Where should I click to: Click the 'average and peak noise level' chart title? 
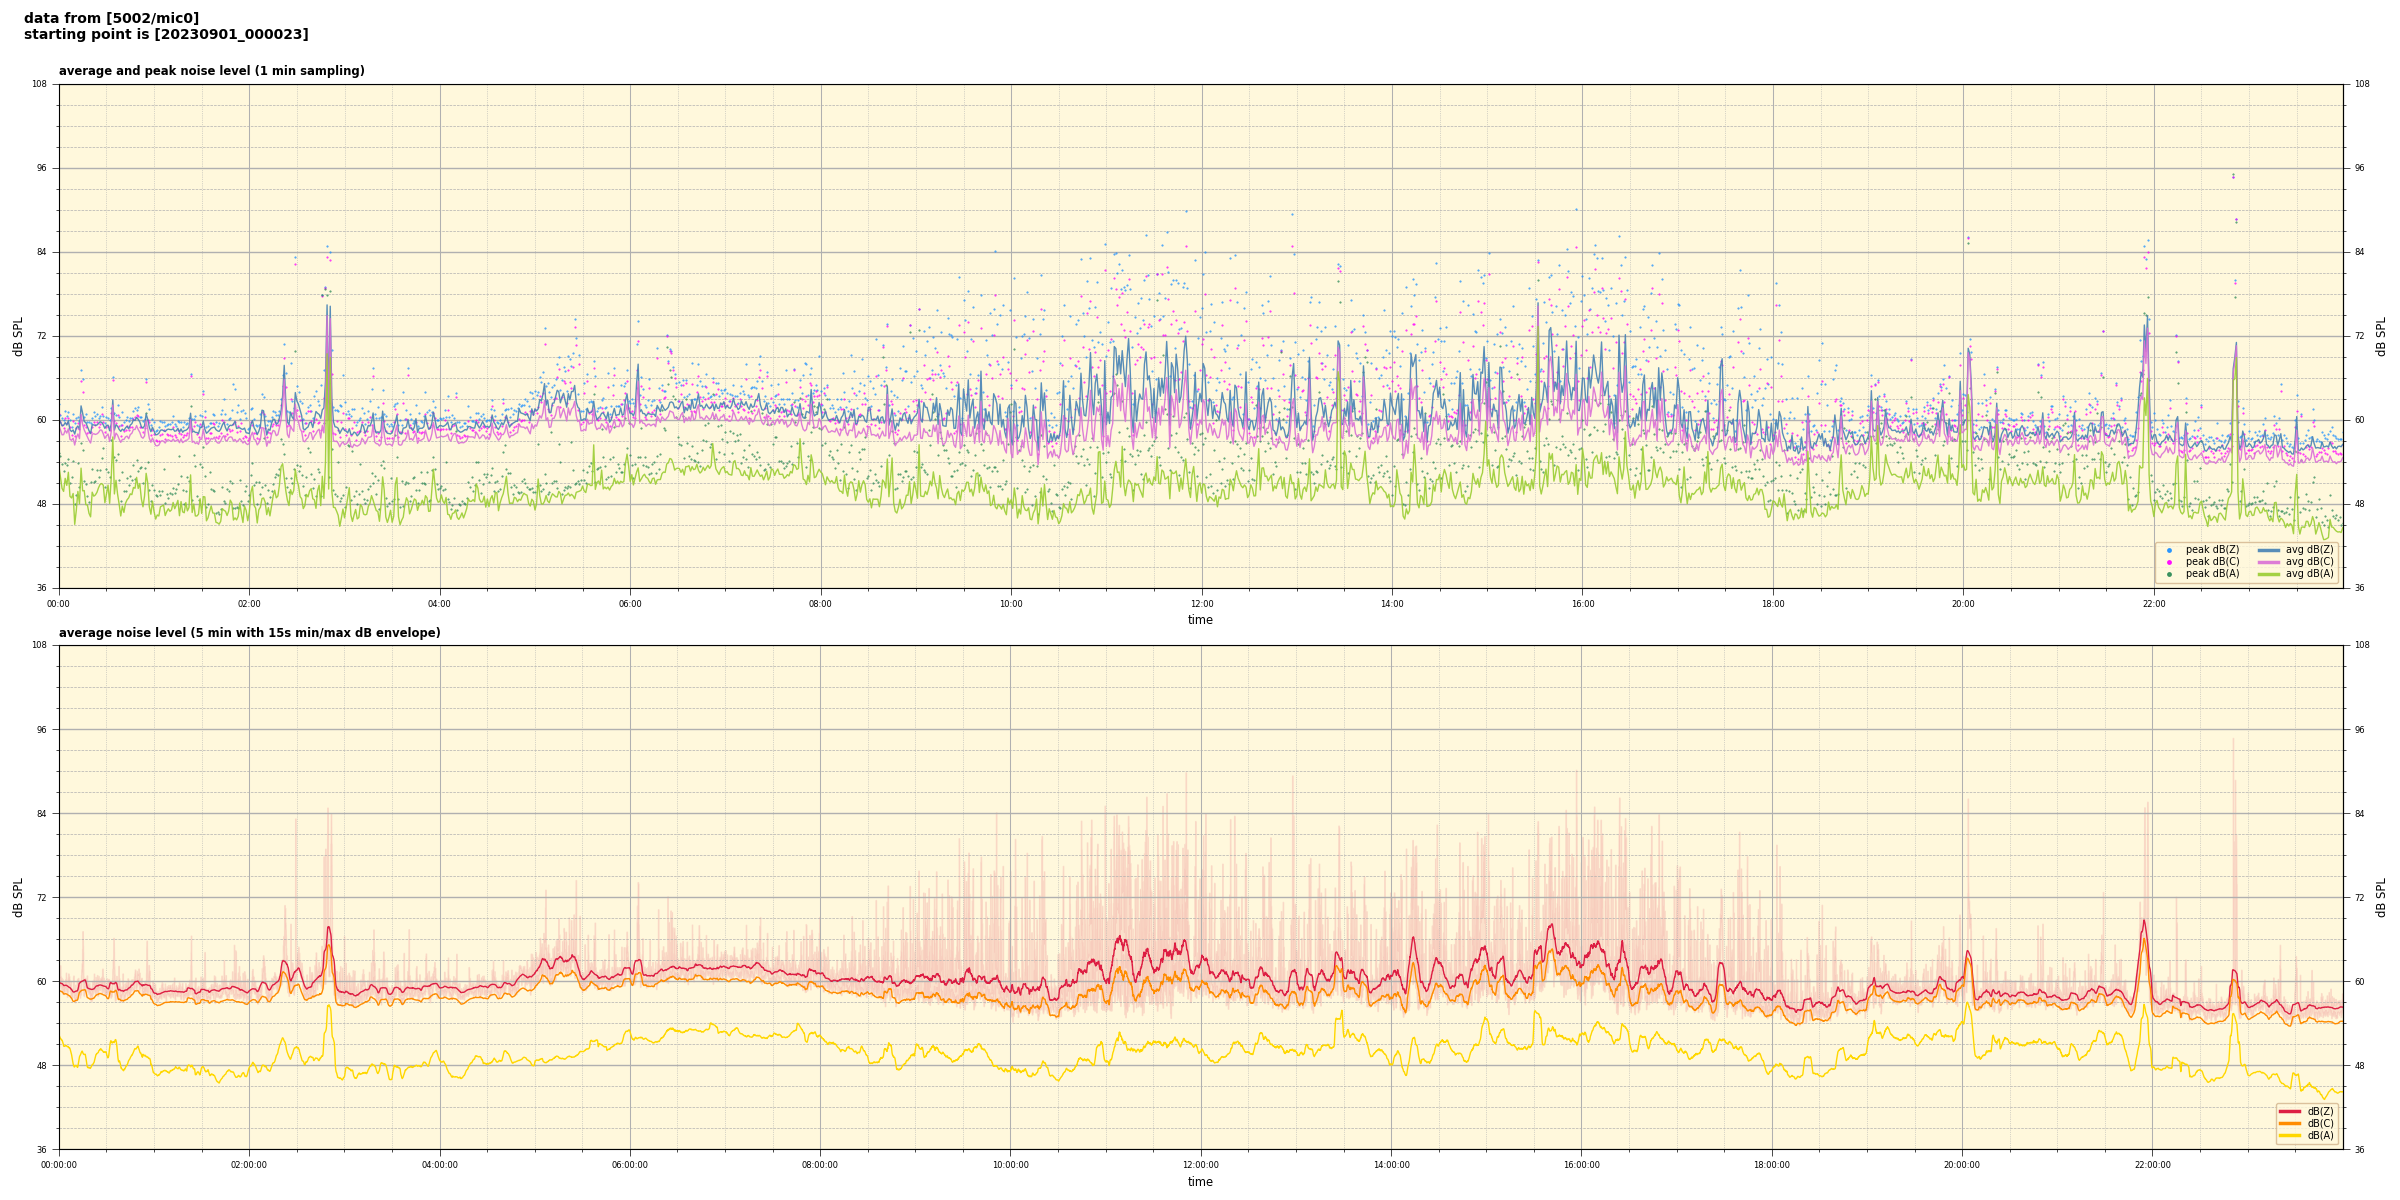point(211,71)
